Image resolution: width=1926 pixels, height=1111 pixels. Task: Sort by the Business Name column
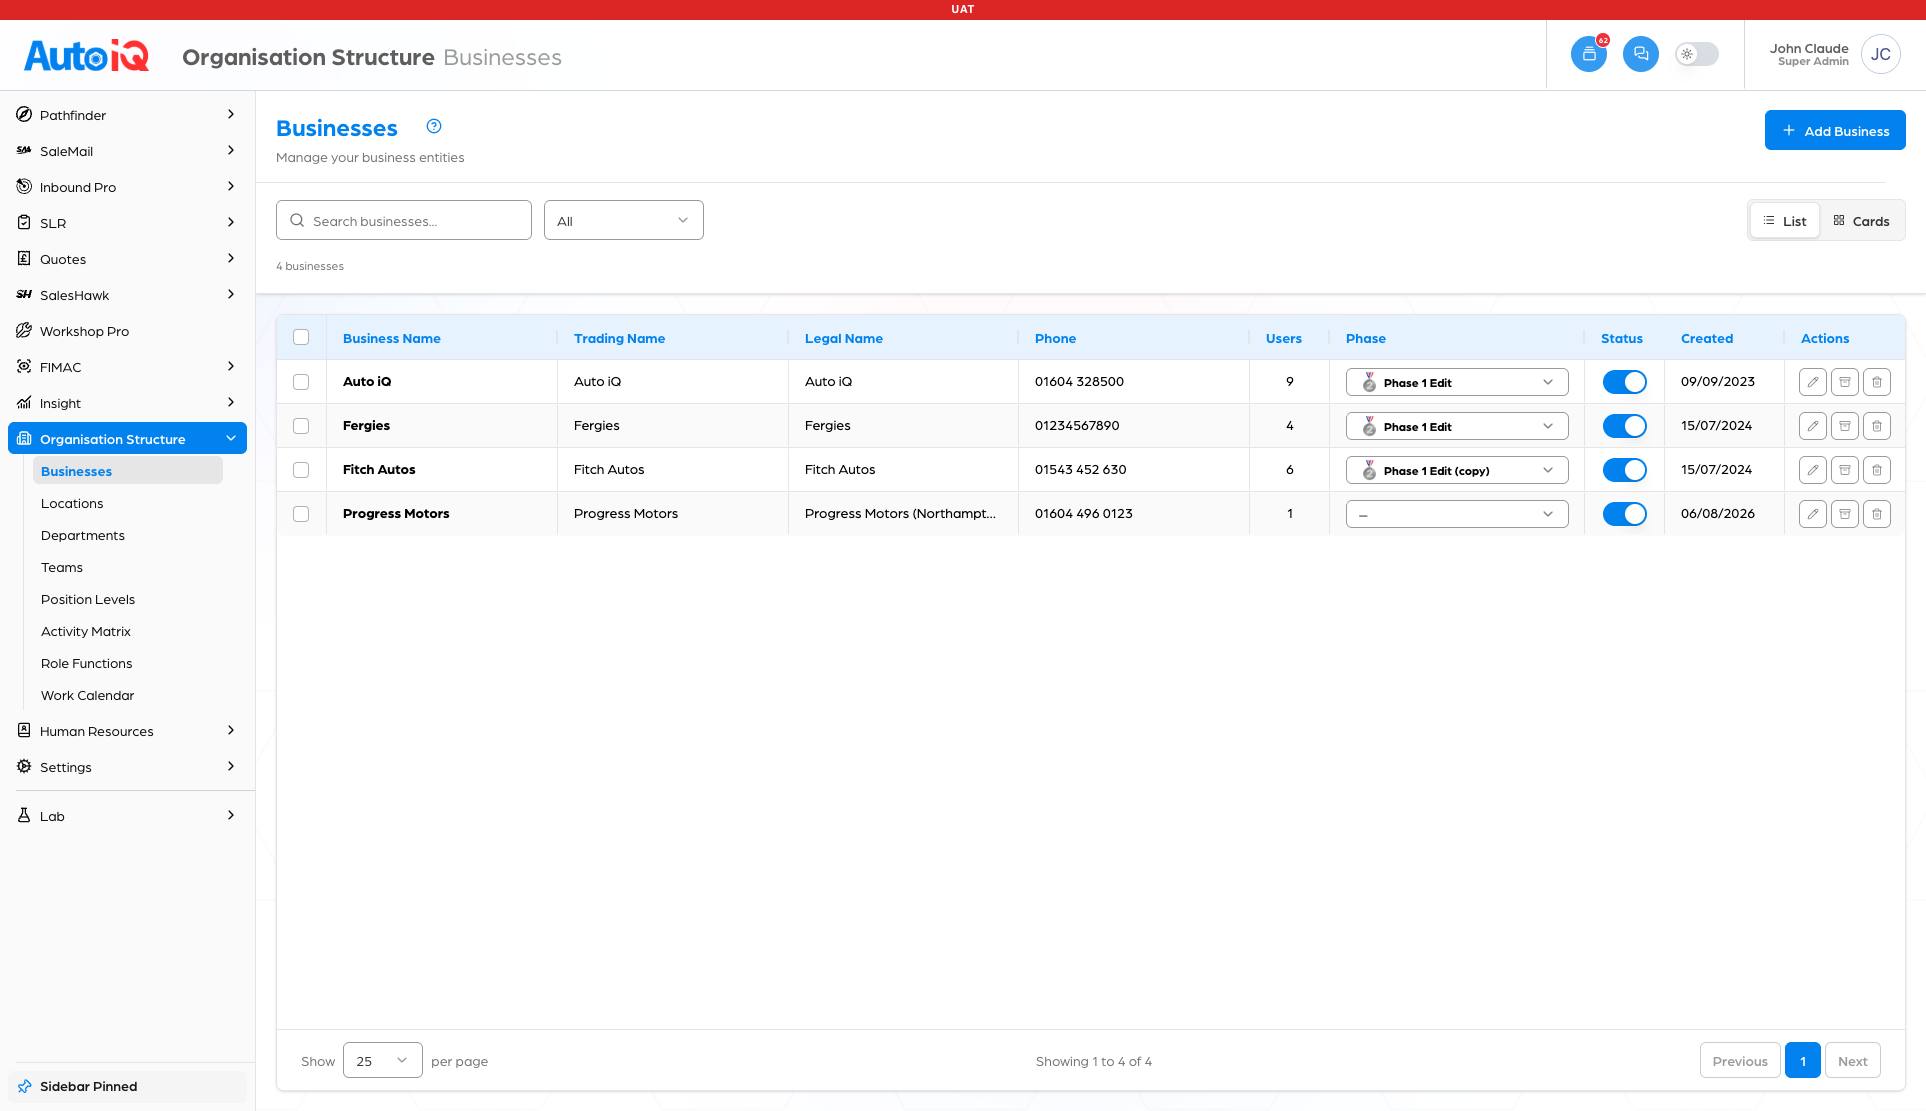pyautogui.click(x=392, y=338)
